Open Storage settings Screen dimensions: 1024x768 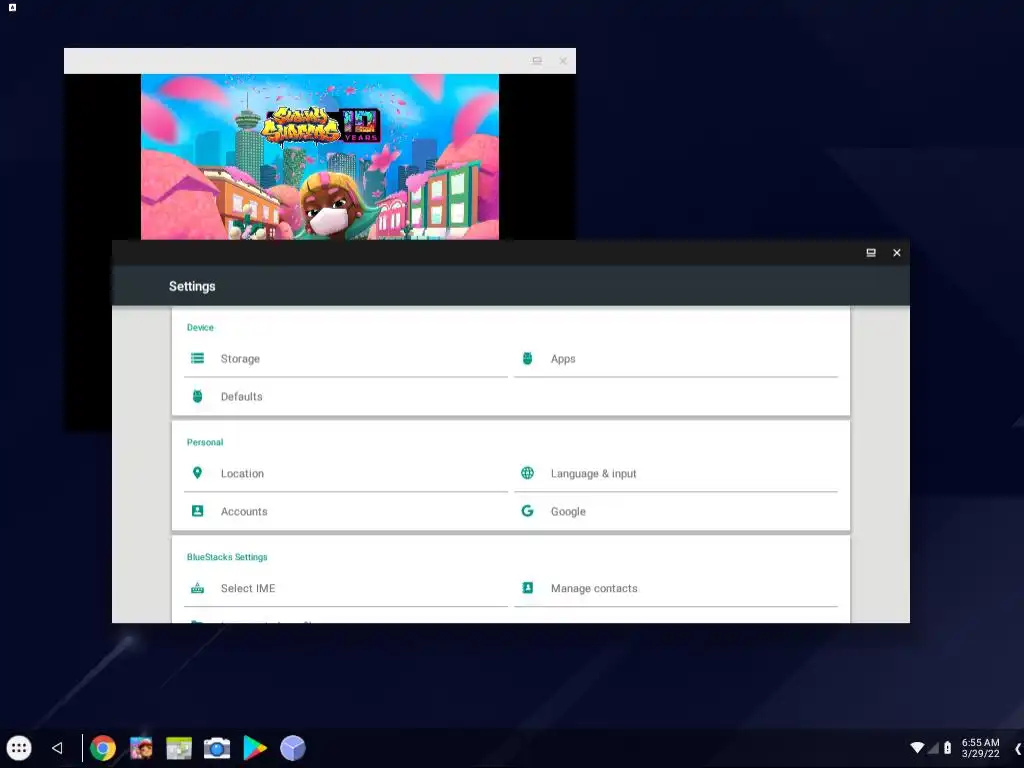pos(345,359)
